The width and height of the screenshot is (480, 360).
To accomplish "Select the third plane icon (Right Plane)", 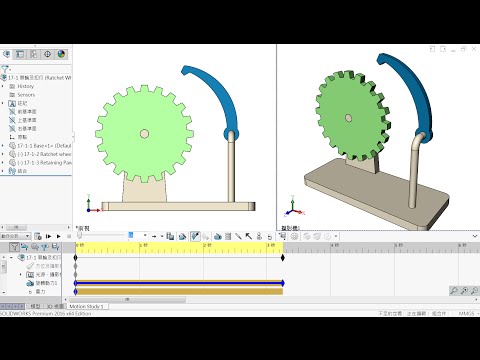I will click(12, 128).
